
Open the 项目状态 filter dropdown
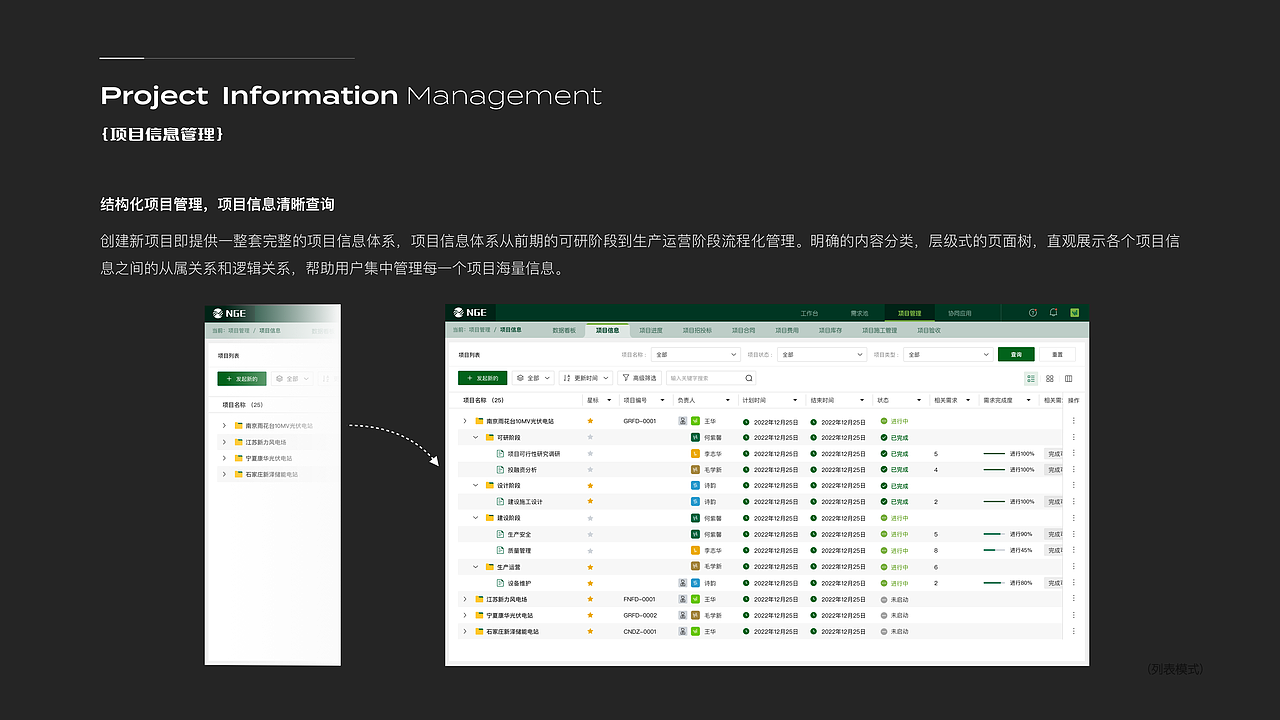click(822, 354)
